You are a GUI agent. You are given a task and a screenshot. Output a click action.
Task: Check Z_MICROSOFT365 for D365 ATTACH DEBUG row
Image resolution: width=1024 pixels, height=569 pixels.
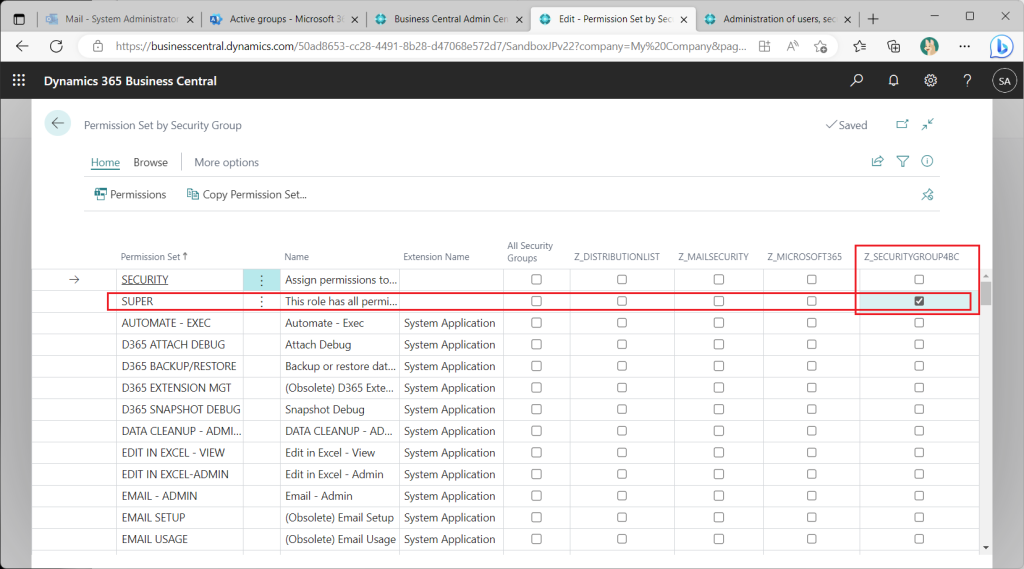(811, 344)
